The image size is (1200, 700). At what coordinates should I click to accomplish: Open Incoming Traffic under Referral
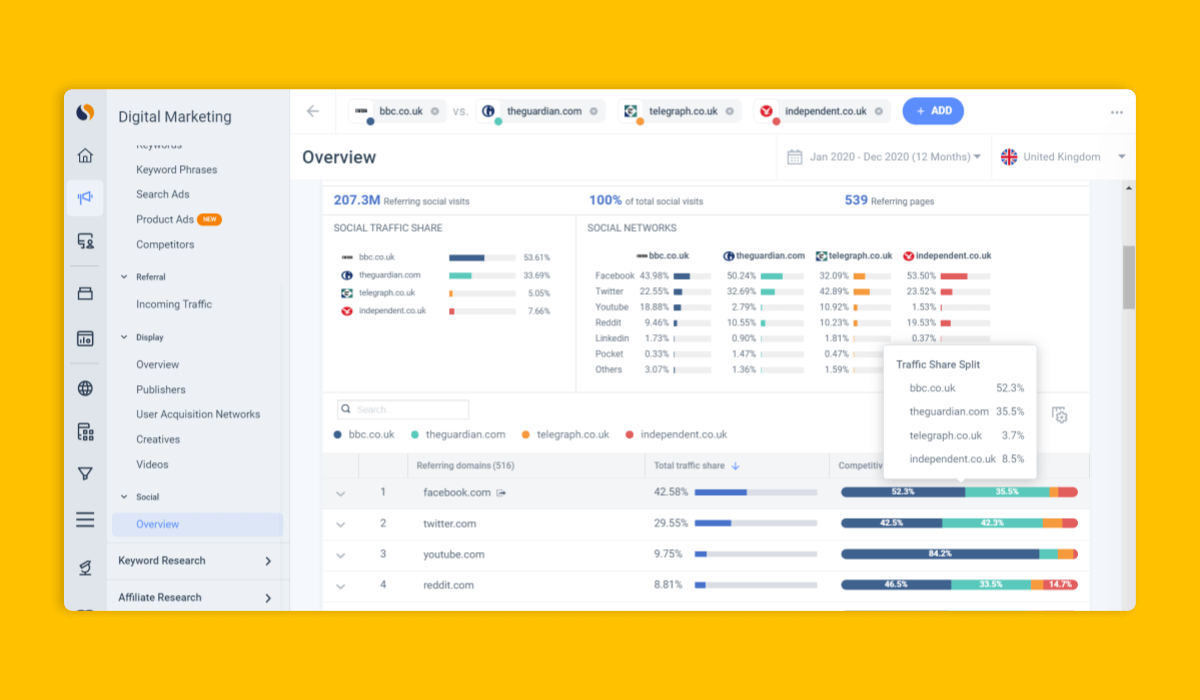(174, 304)
